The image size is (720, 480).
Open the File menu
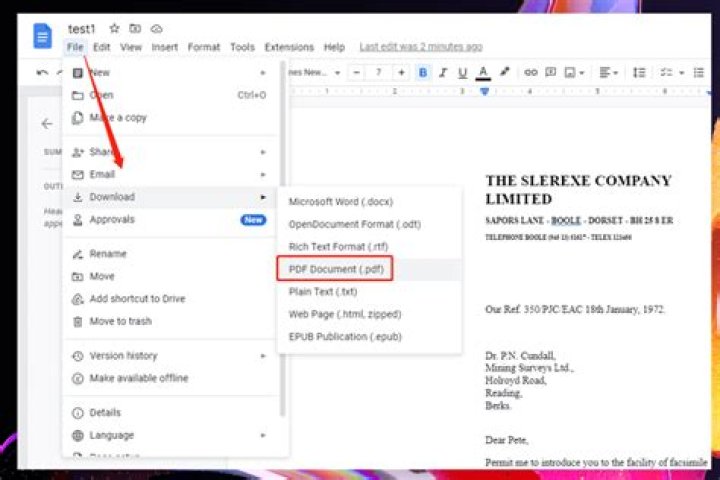tap(75, 47)
